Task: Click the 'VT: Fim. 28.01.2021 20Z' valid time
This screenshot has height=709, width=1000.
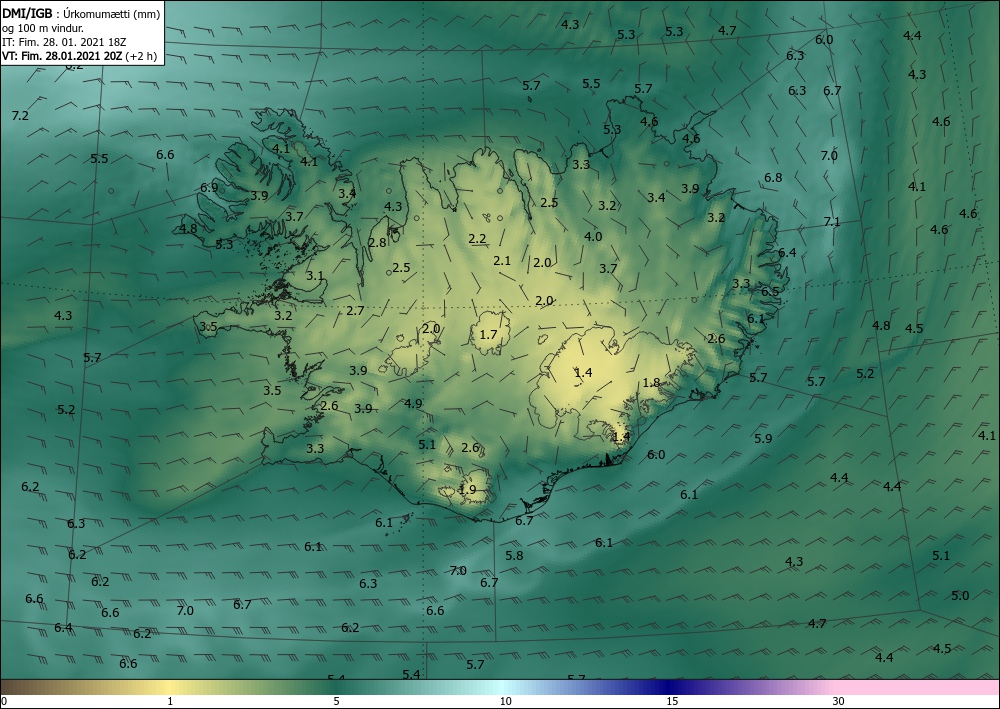Action: click(62, 55)
